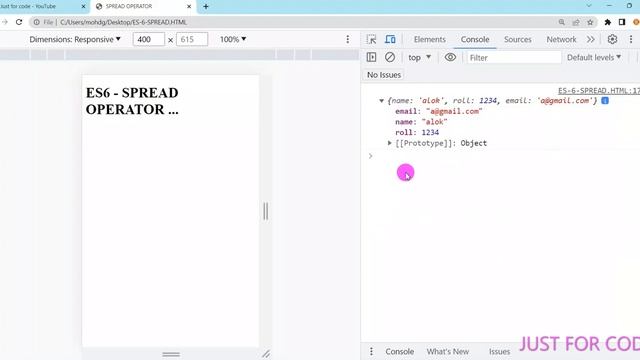
Task: Click the roll: 1234 property
Action: click(417, 132)
